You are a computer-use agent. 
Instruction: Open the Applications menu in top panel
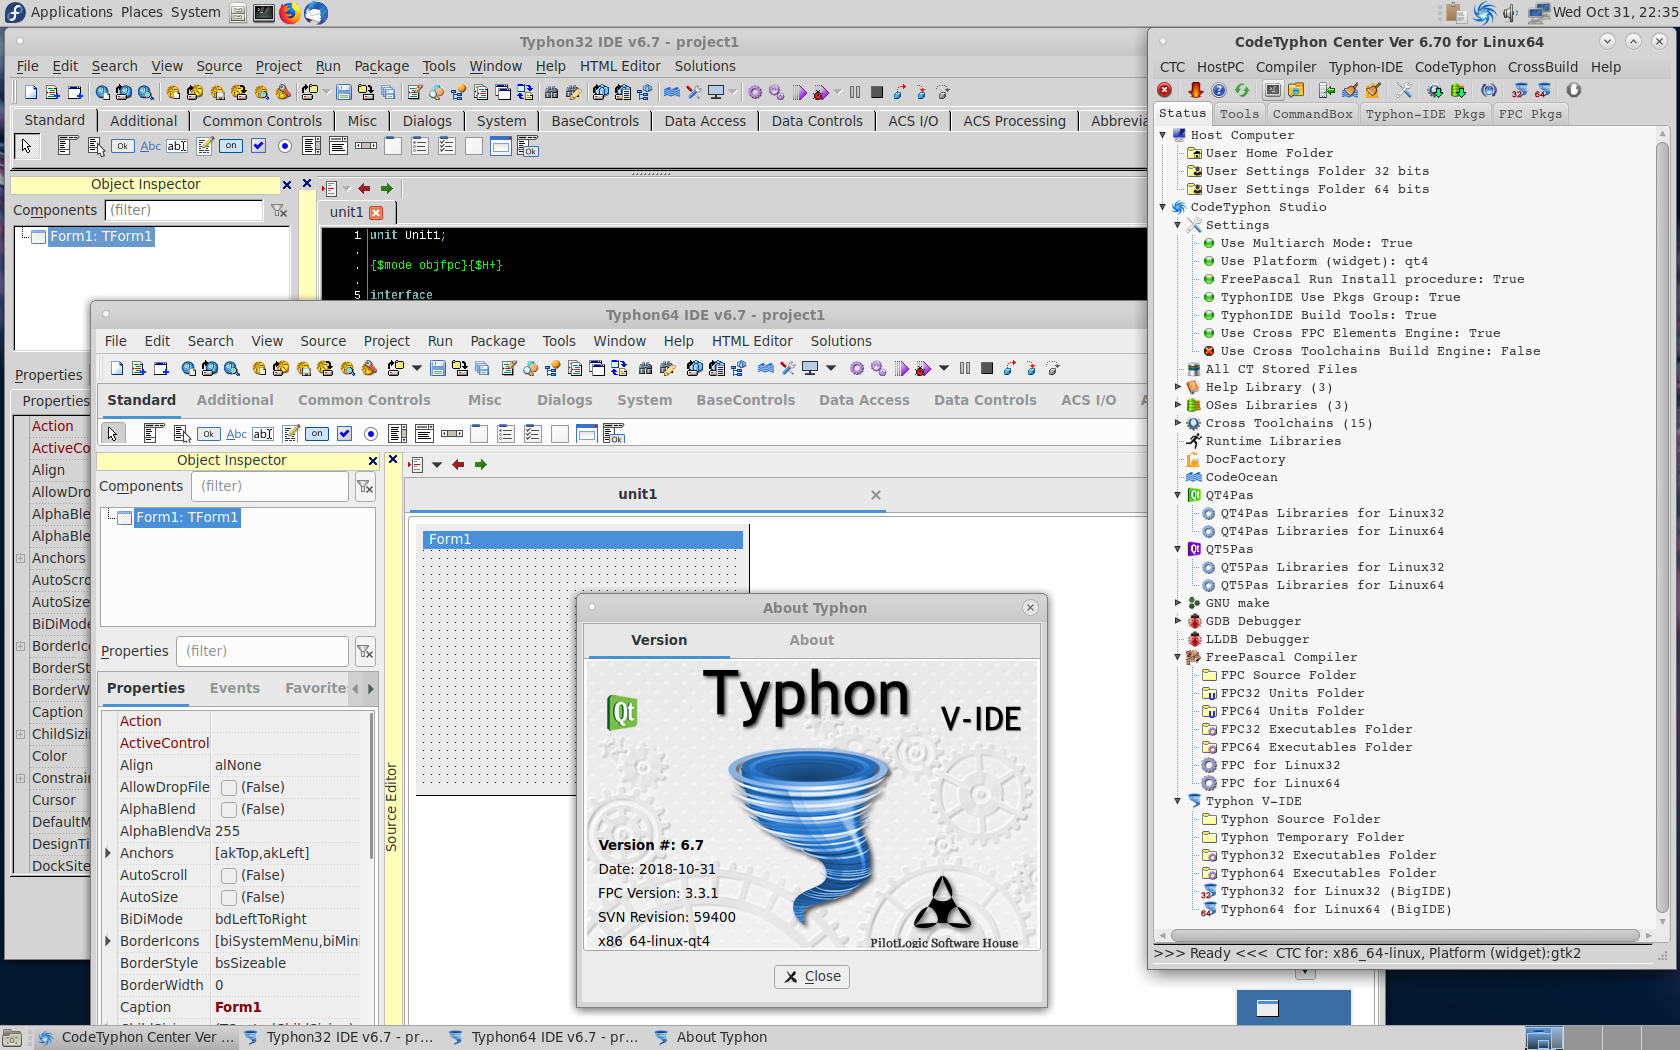[61, 12]
